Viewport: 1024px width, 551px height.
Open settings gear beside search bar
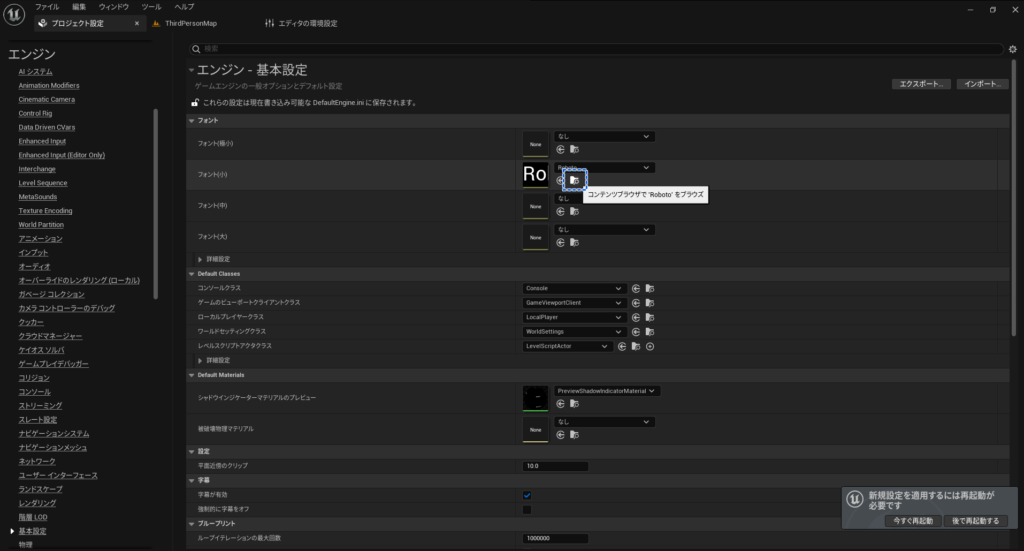[1013, 49]
